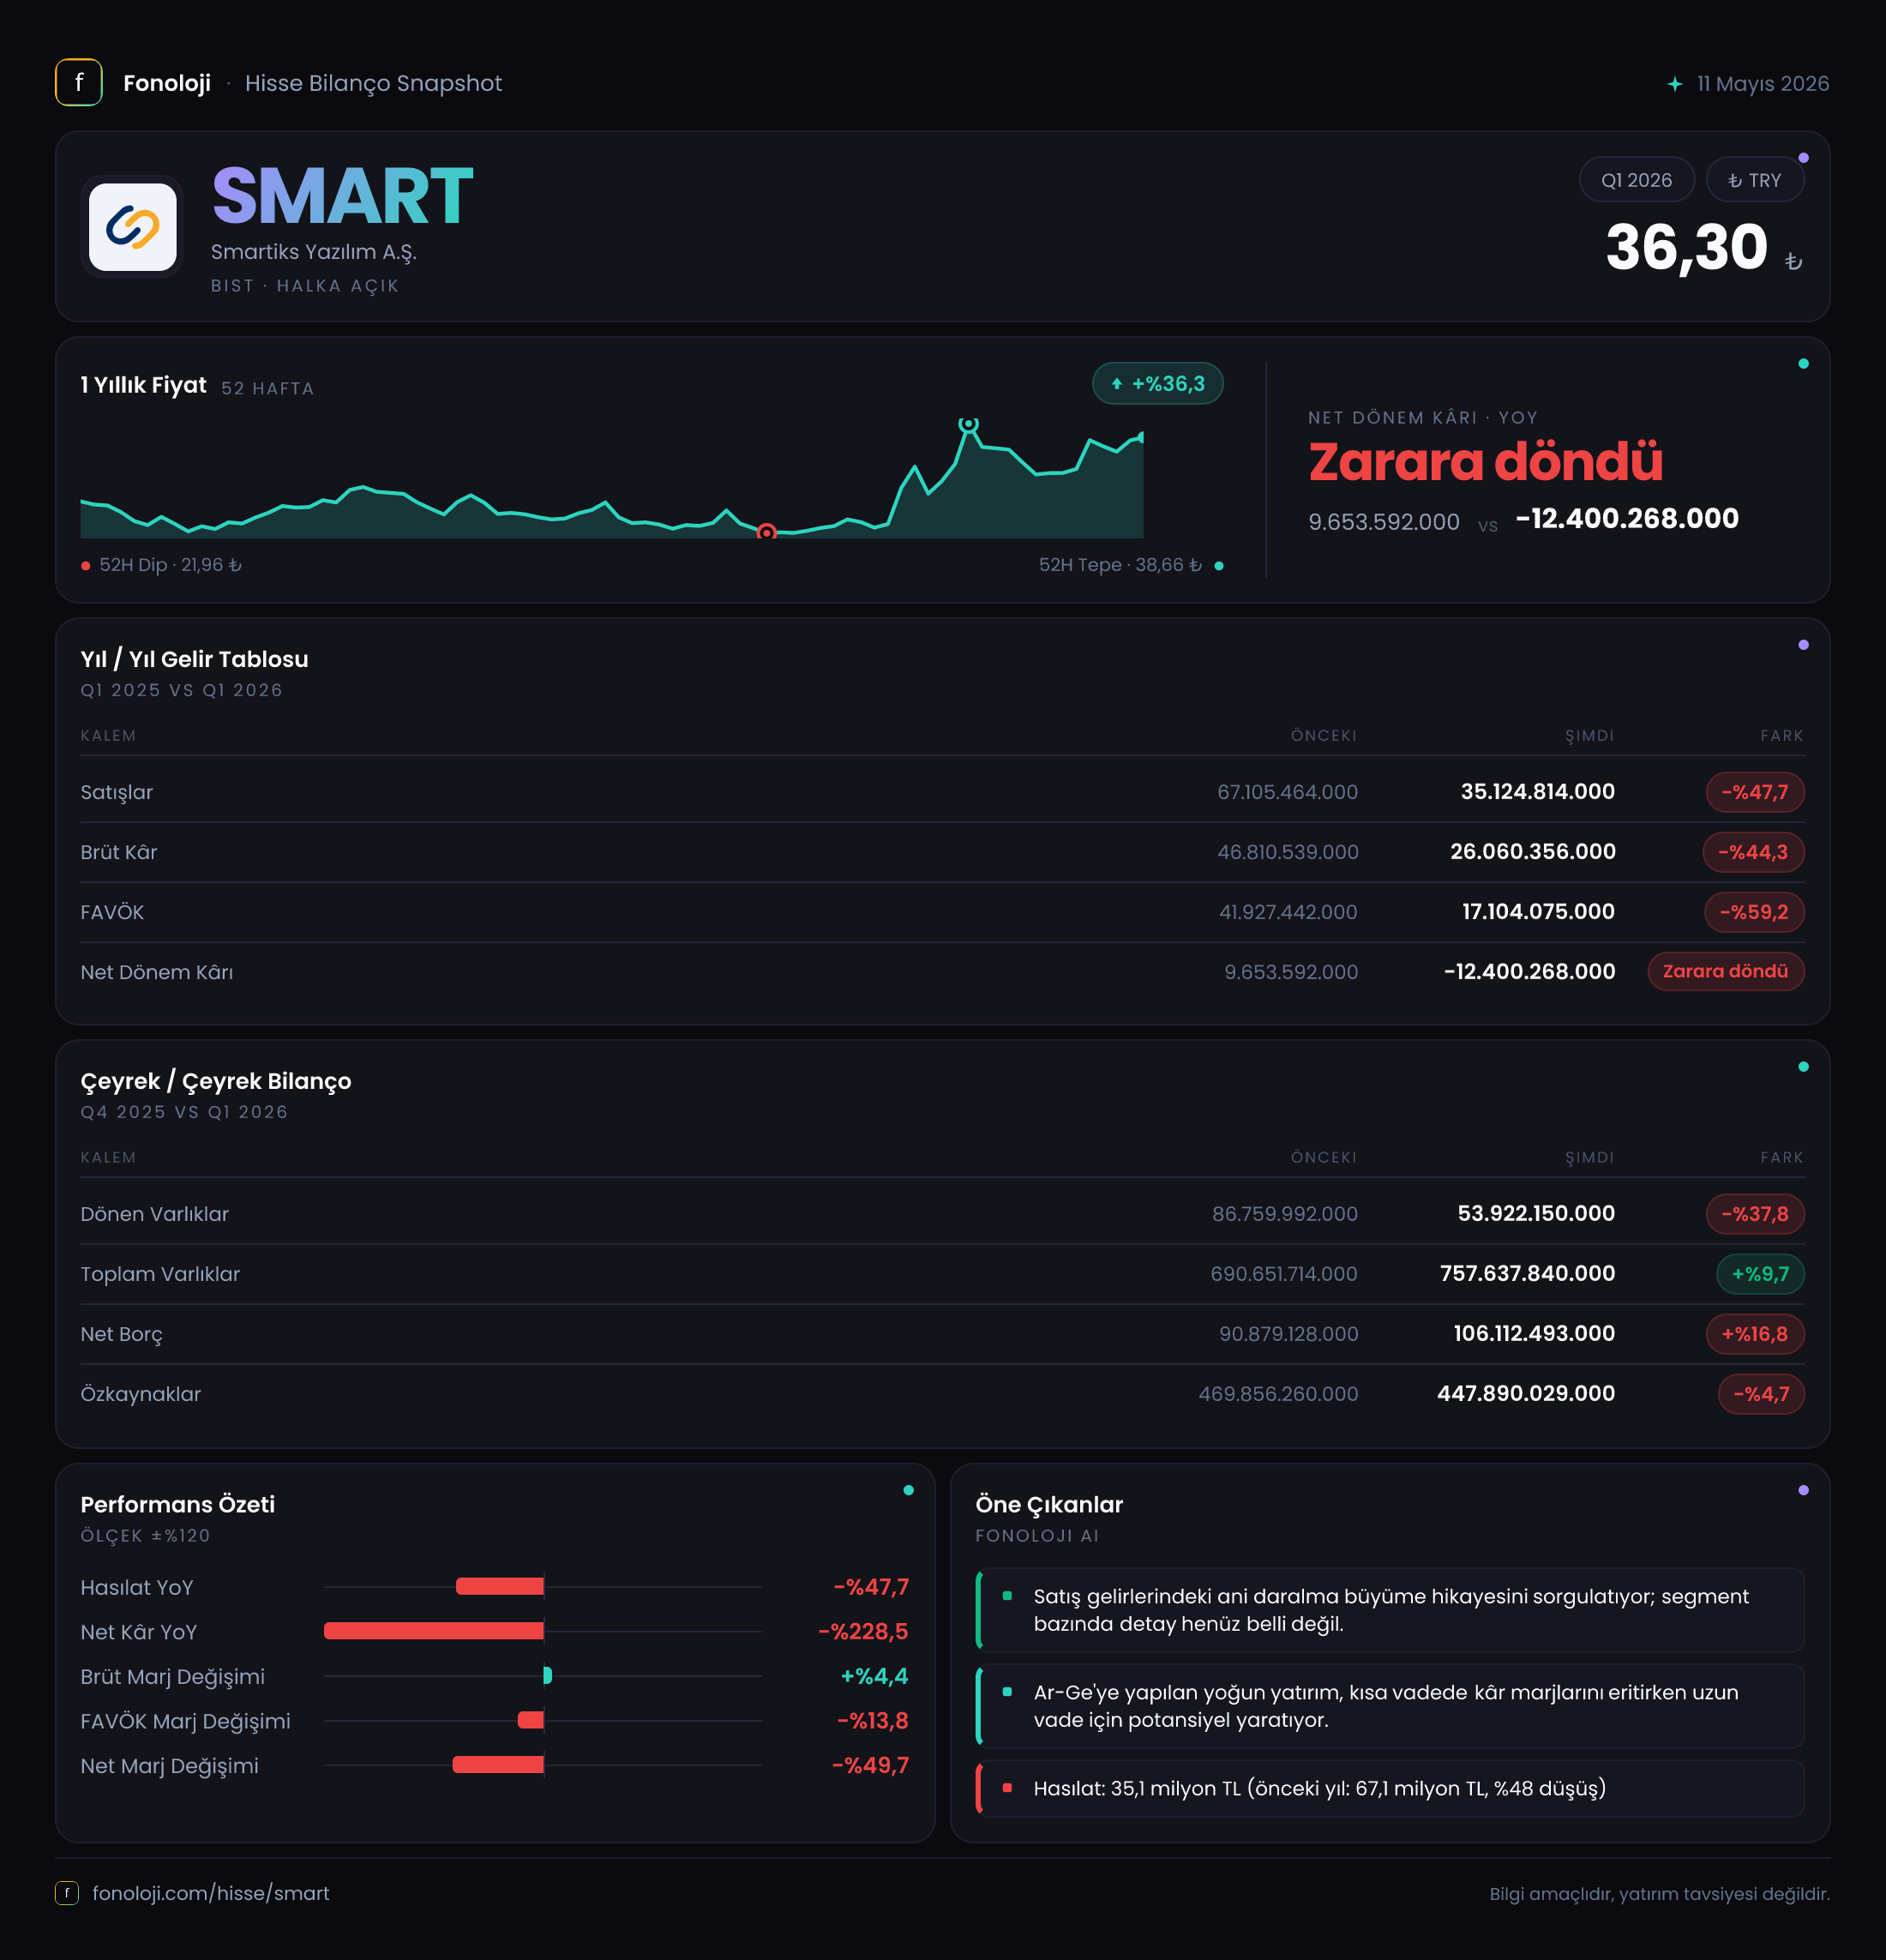Click the FAVÖK -%59,2 change badge
Image resolution: width=1886 pixels, height=1960 pixels.
click(x=1754, y=912)
